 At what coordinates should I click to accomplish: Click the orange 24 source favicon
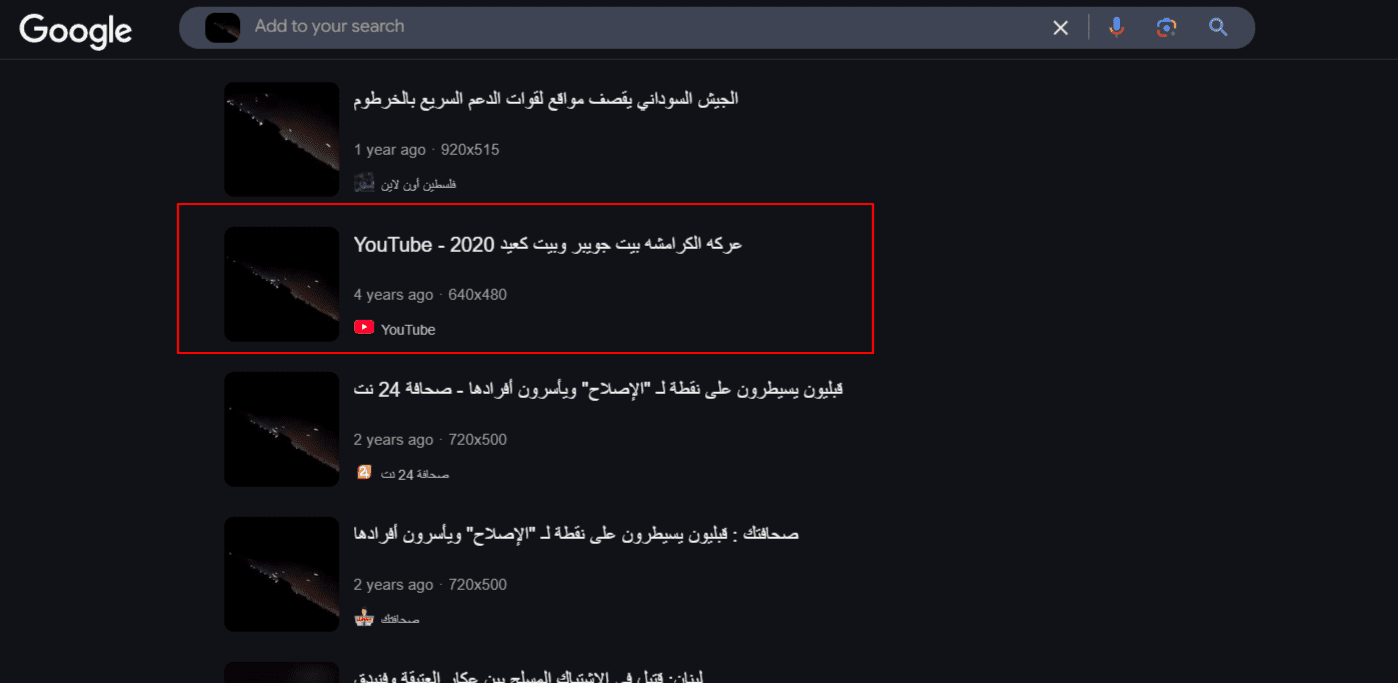coord(364,472)
